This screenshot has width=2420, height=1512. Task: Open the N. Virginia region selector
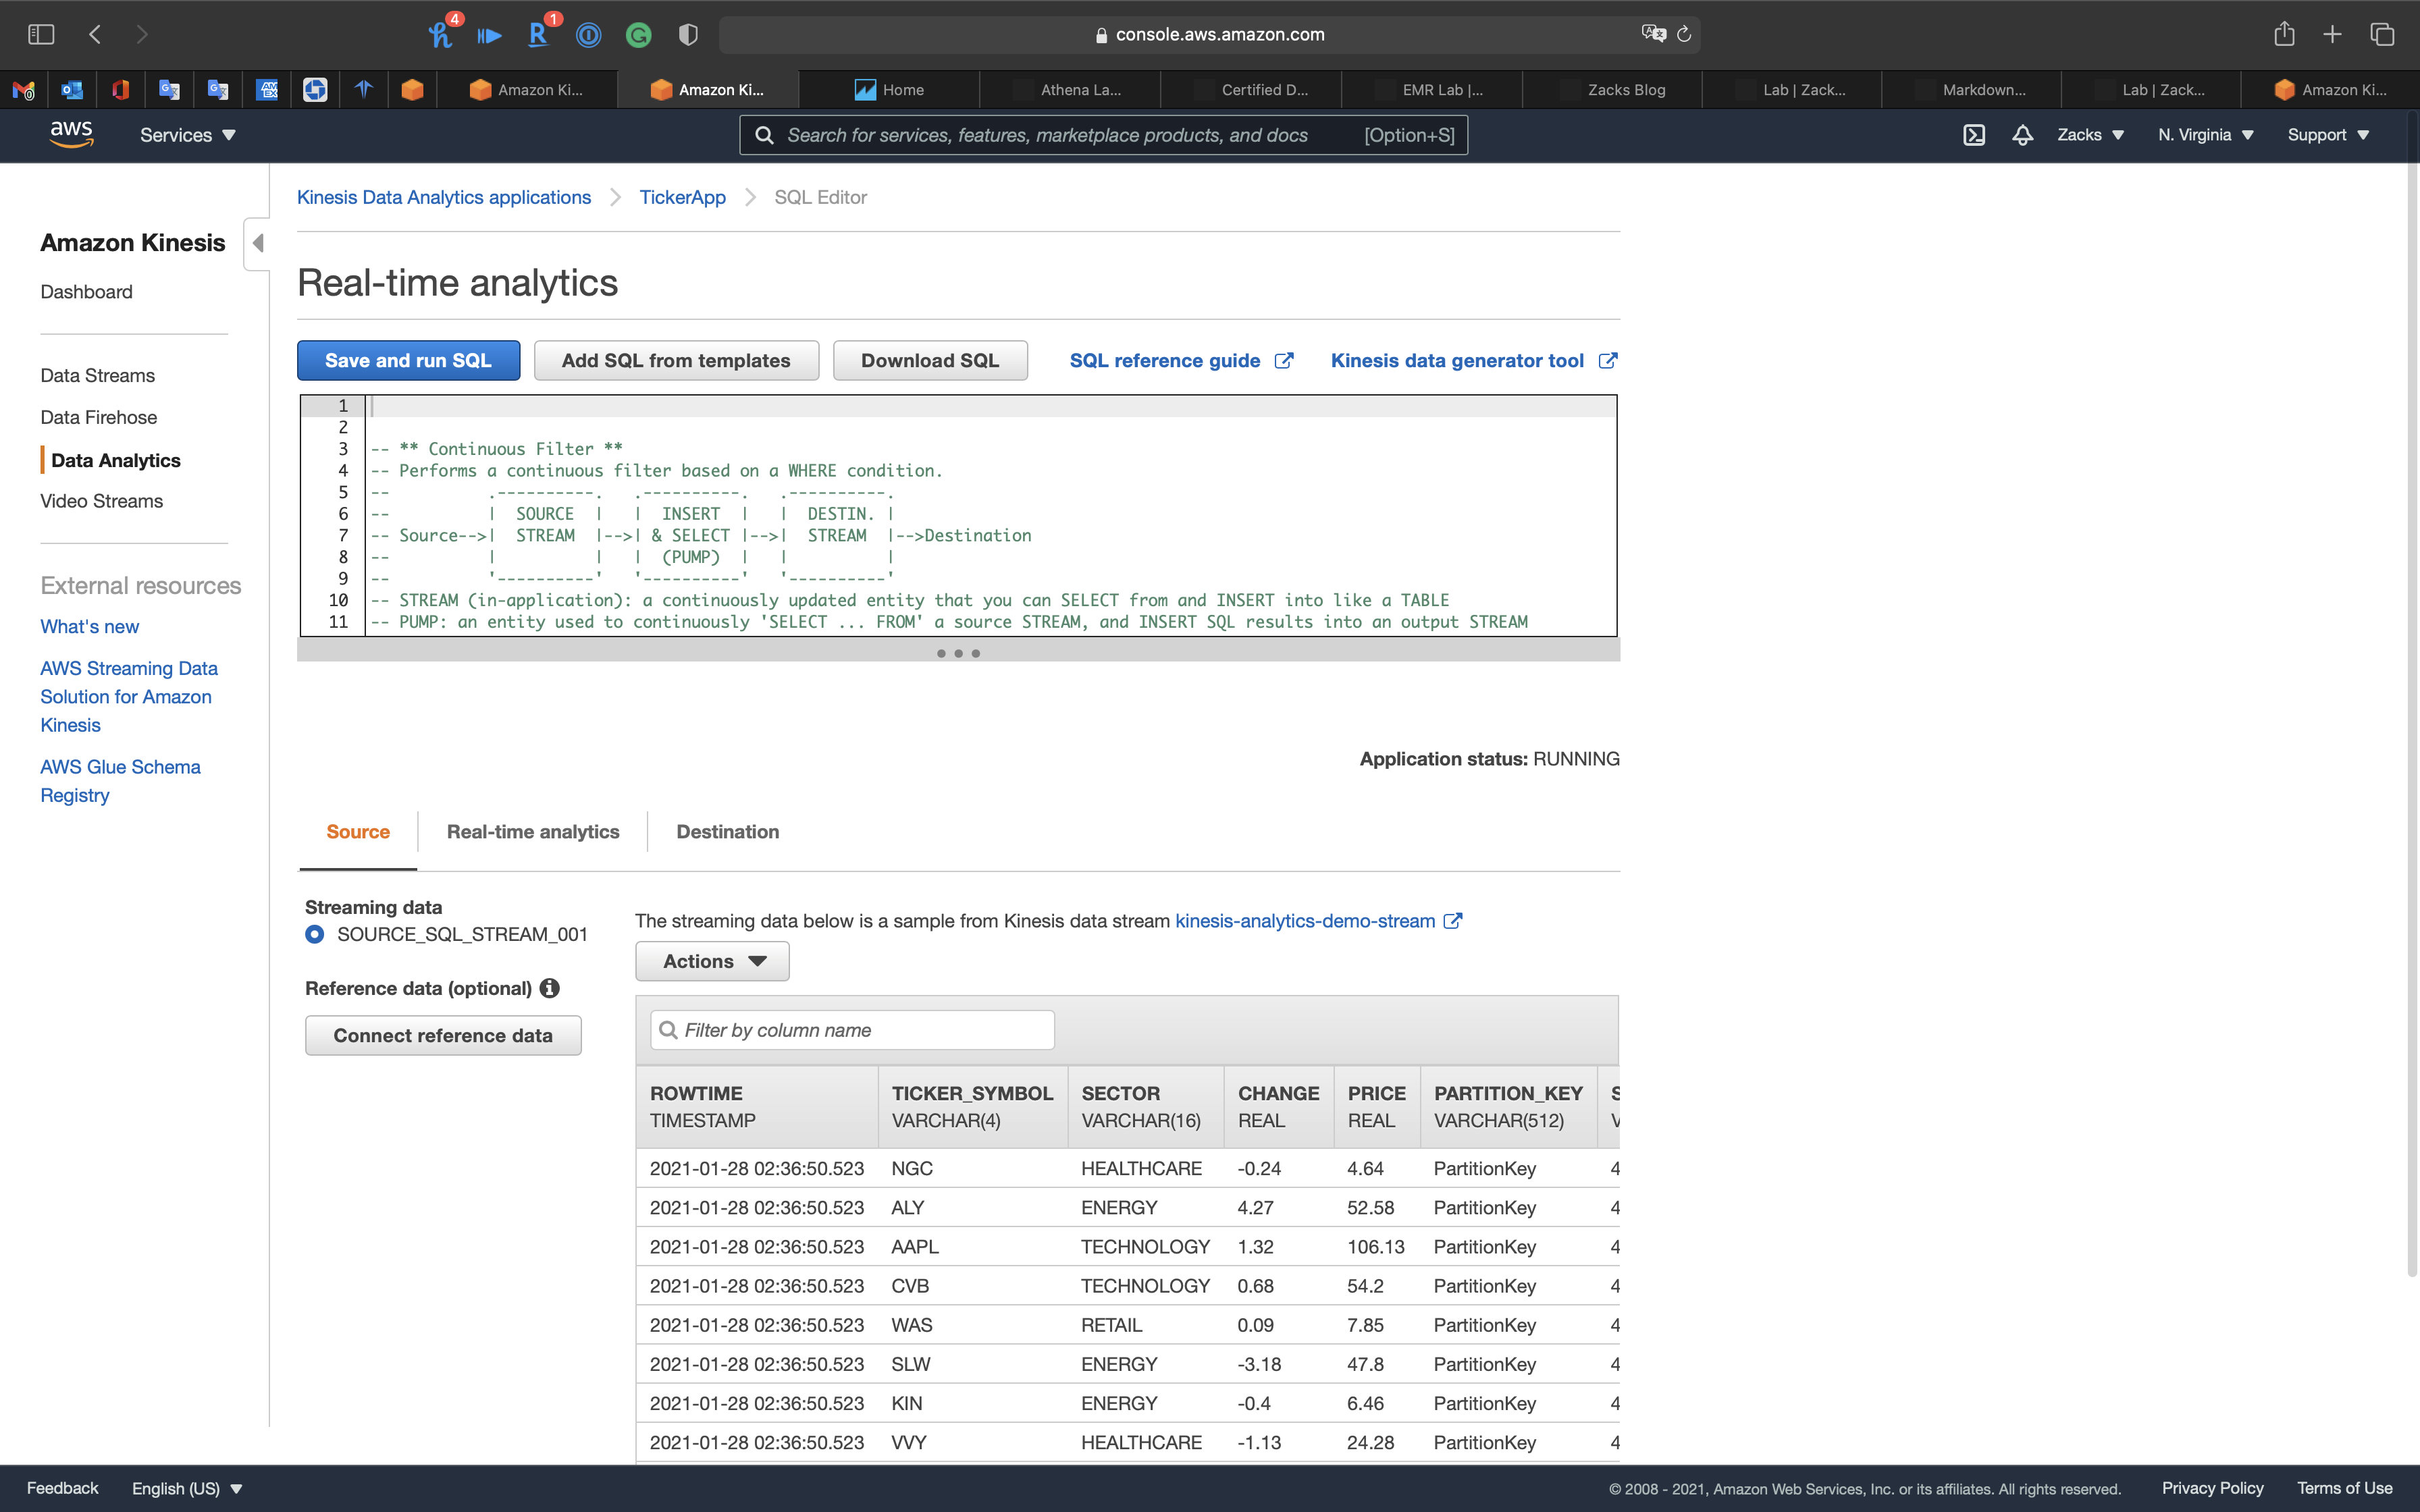[2205, 135]
